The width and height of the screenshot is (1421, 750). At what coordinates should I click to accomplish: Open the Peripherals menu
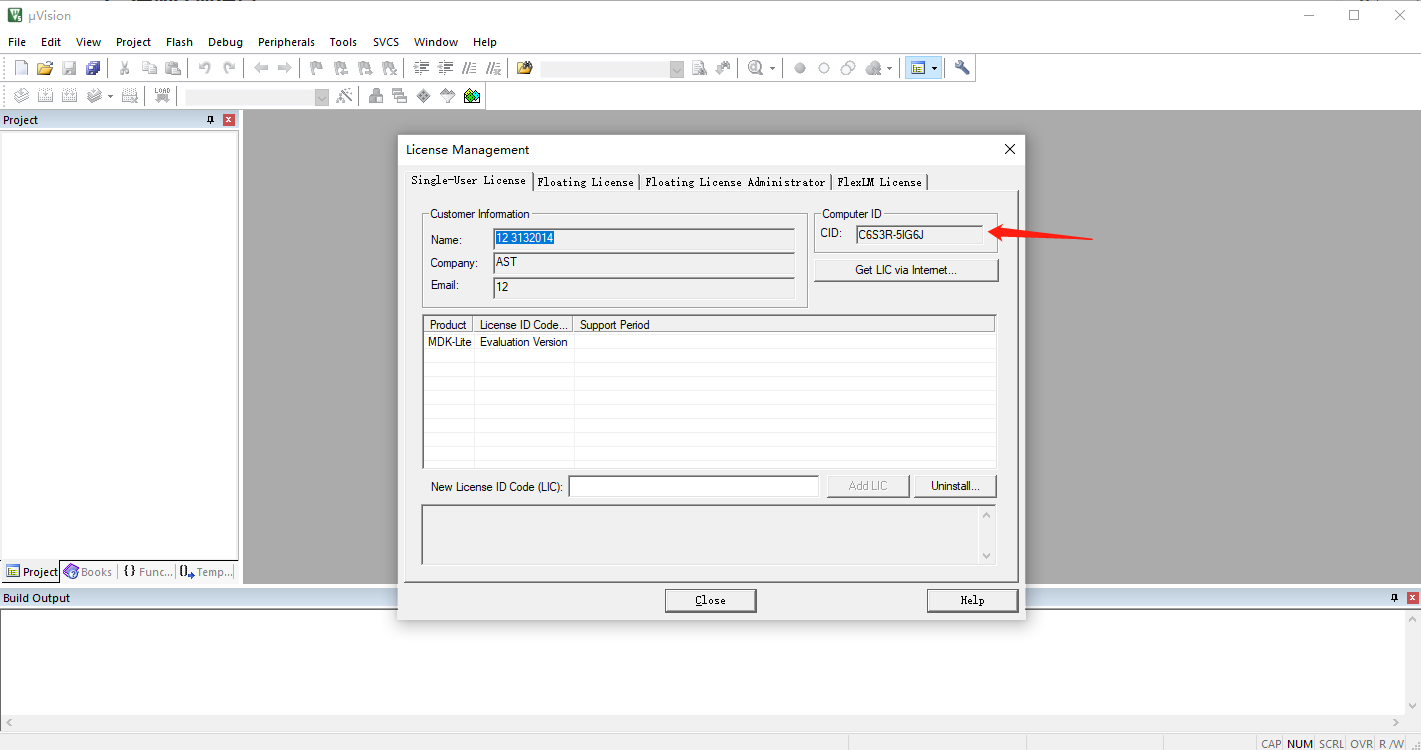pos(286,42)
